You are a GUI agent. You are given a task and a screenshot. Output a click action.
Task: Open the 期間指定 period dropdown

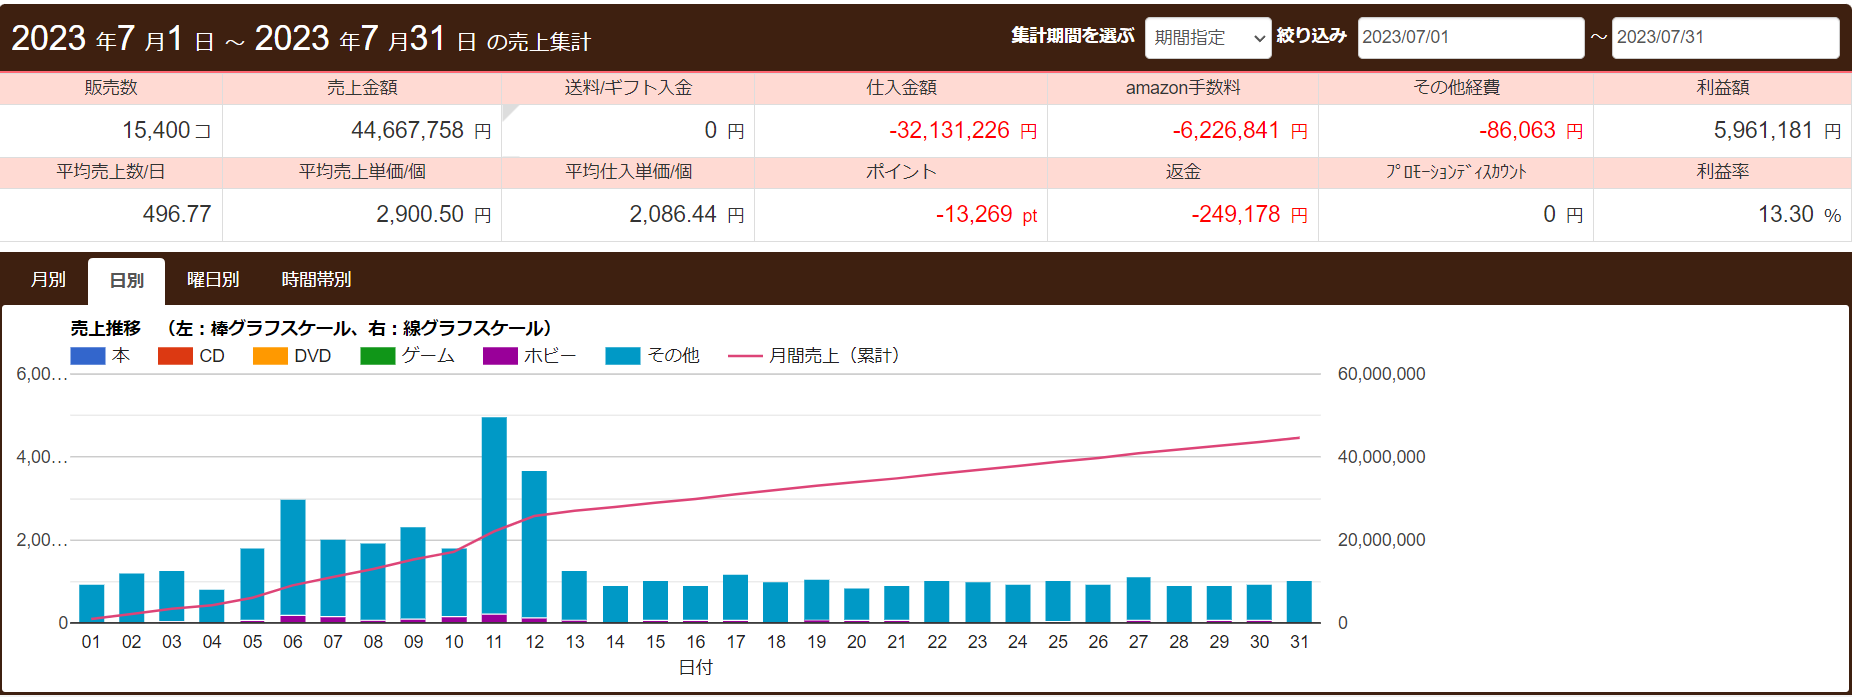pyautogui.click(x=1207, y=38)
